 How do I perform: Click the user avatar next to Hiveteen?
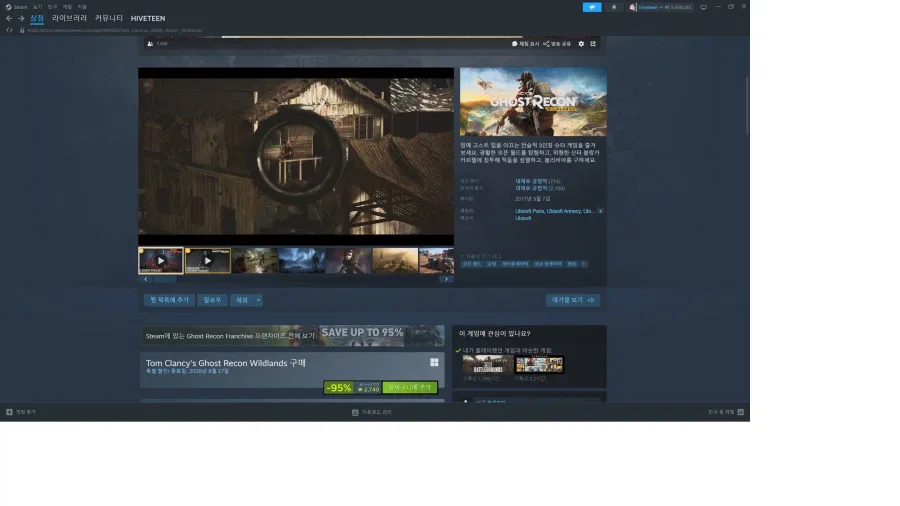pos(633,7)
